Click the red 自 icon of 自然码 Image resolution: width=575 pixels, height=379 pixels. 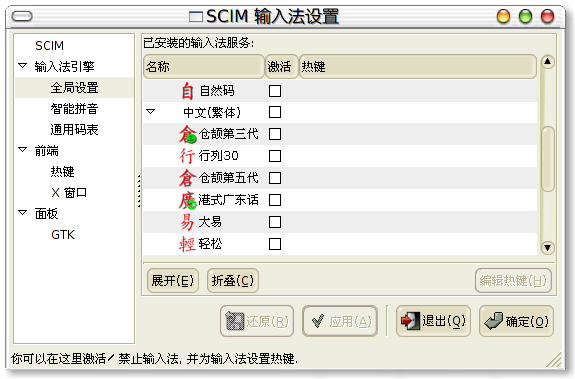point(187,91)
